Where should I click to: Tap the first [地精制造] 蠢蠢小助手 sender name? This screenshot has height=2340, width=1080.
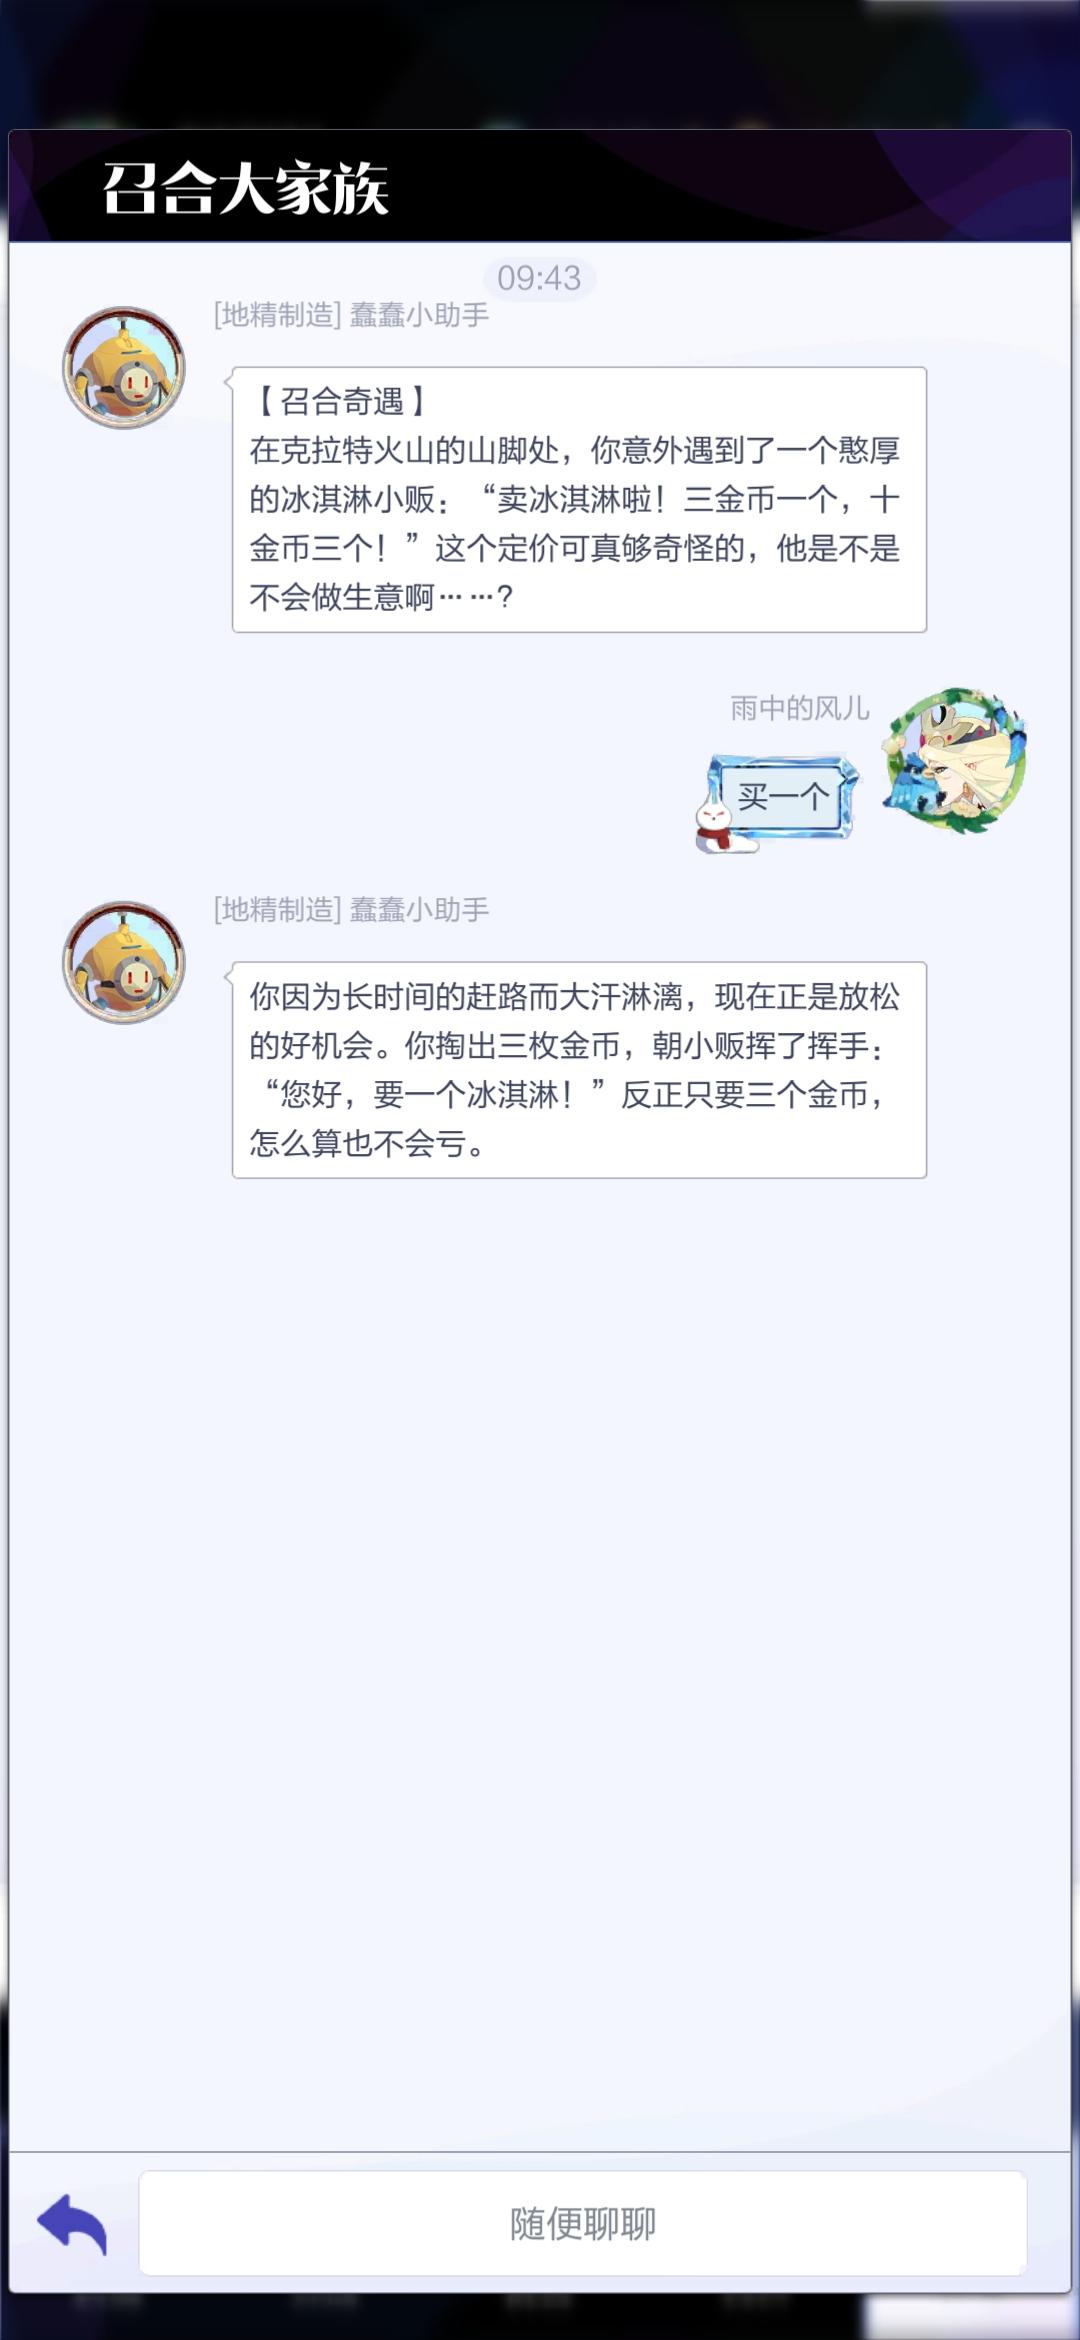(x=351, y=315)
